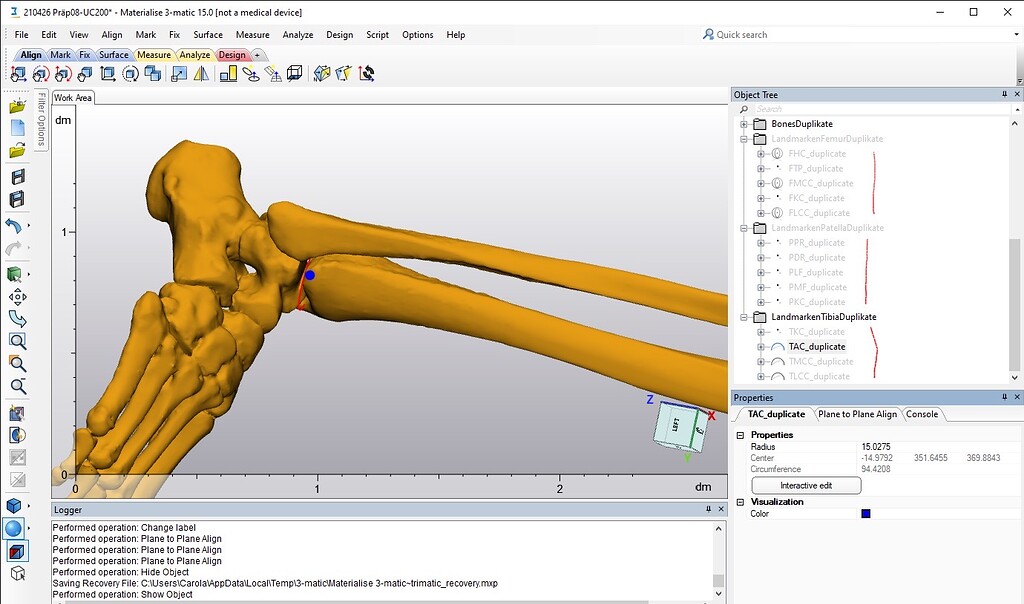Click the blue cube icon in left toolbar

(x=14, y=506)
